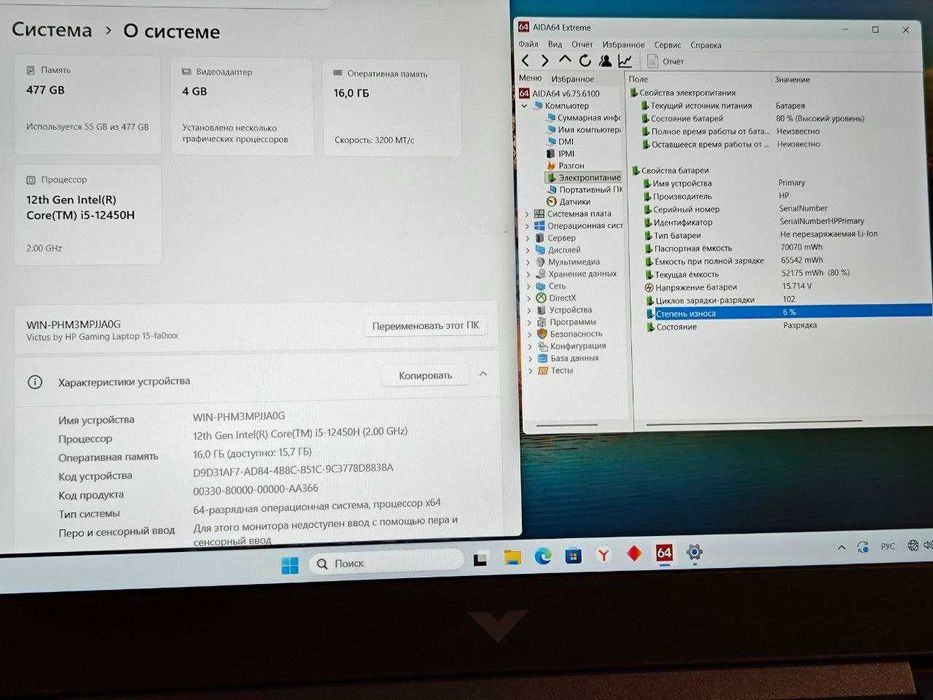
Task: Select Устройства item in the tree
Action: click(x=564, y=310)
